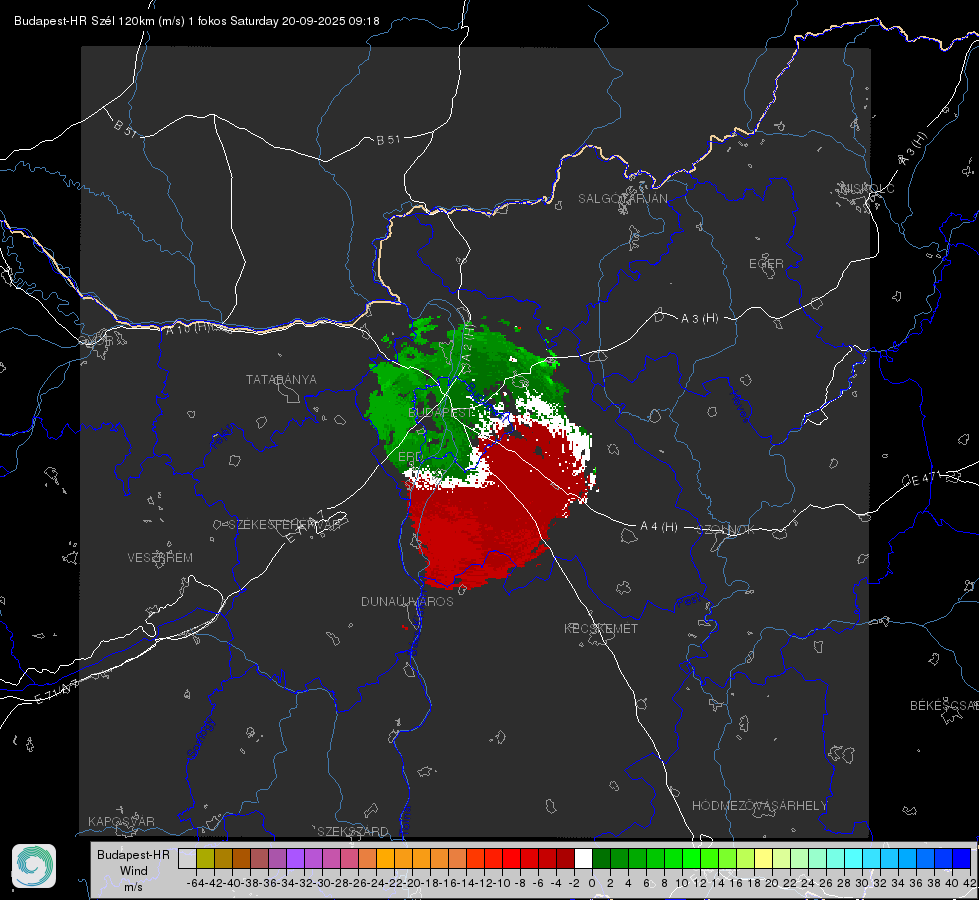
Task: Select the KECSKEMÉT label
Action: click(601, 629)
